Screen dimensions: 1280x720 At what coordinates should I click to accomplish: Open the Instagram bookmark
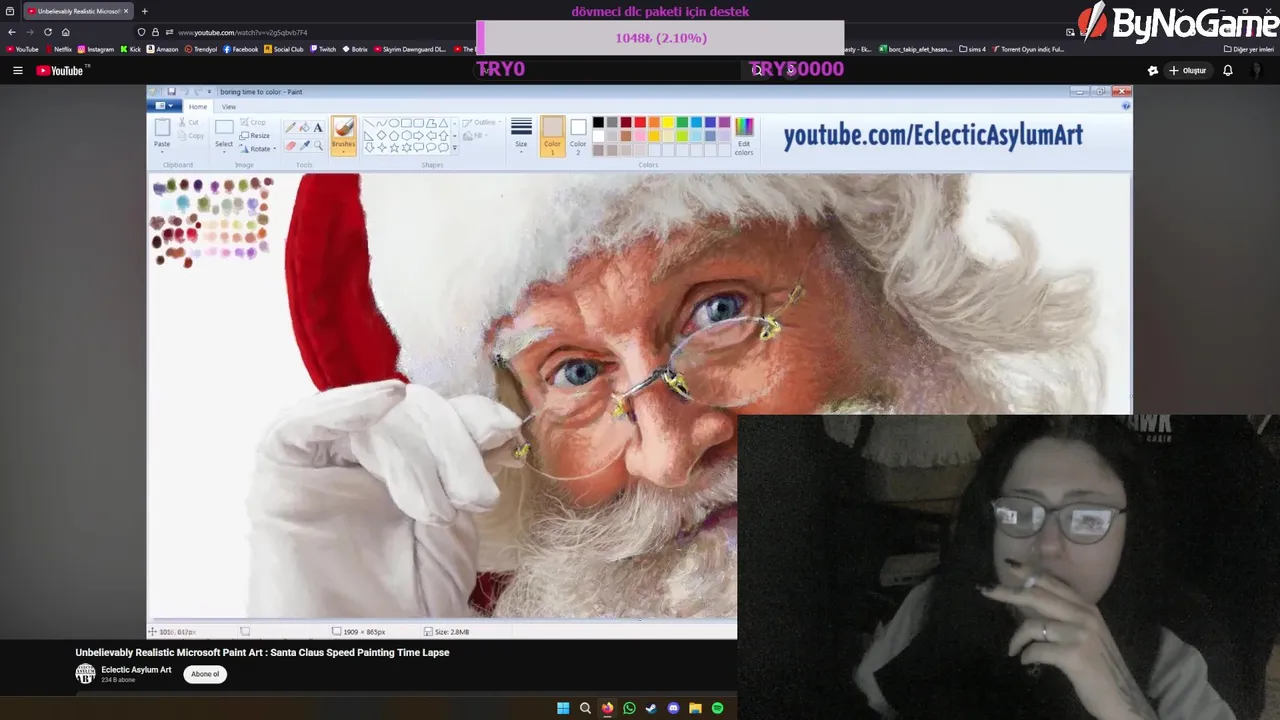(x=96, y=49)
